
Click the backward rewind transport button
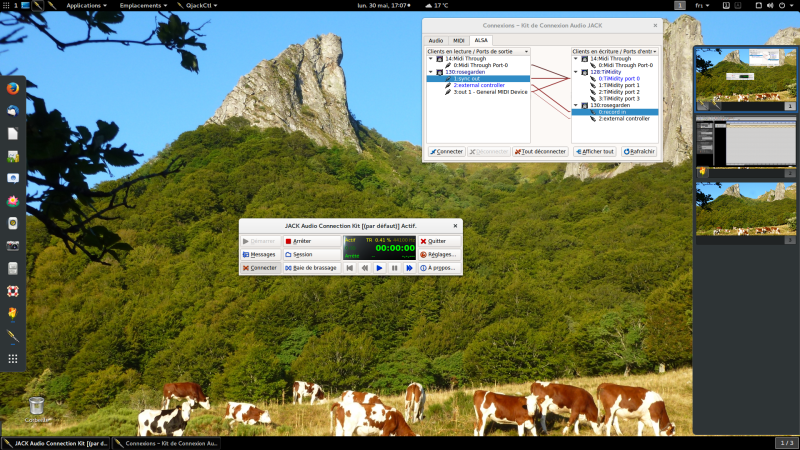[364, 268]
